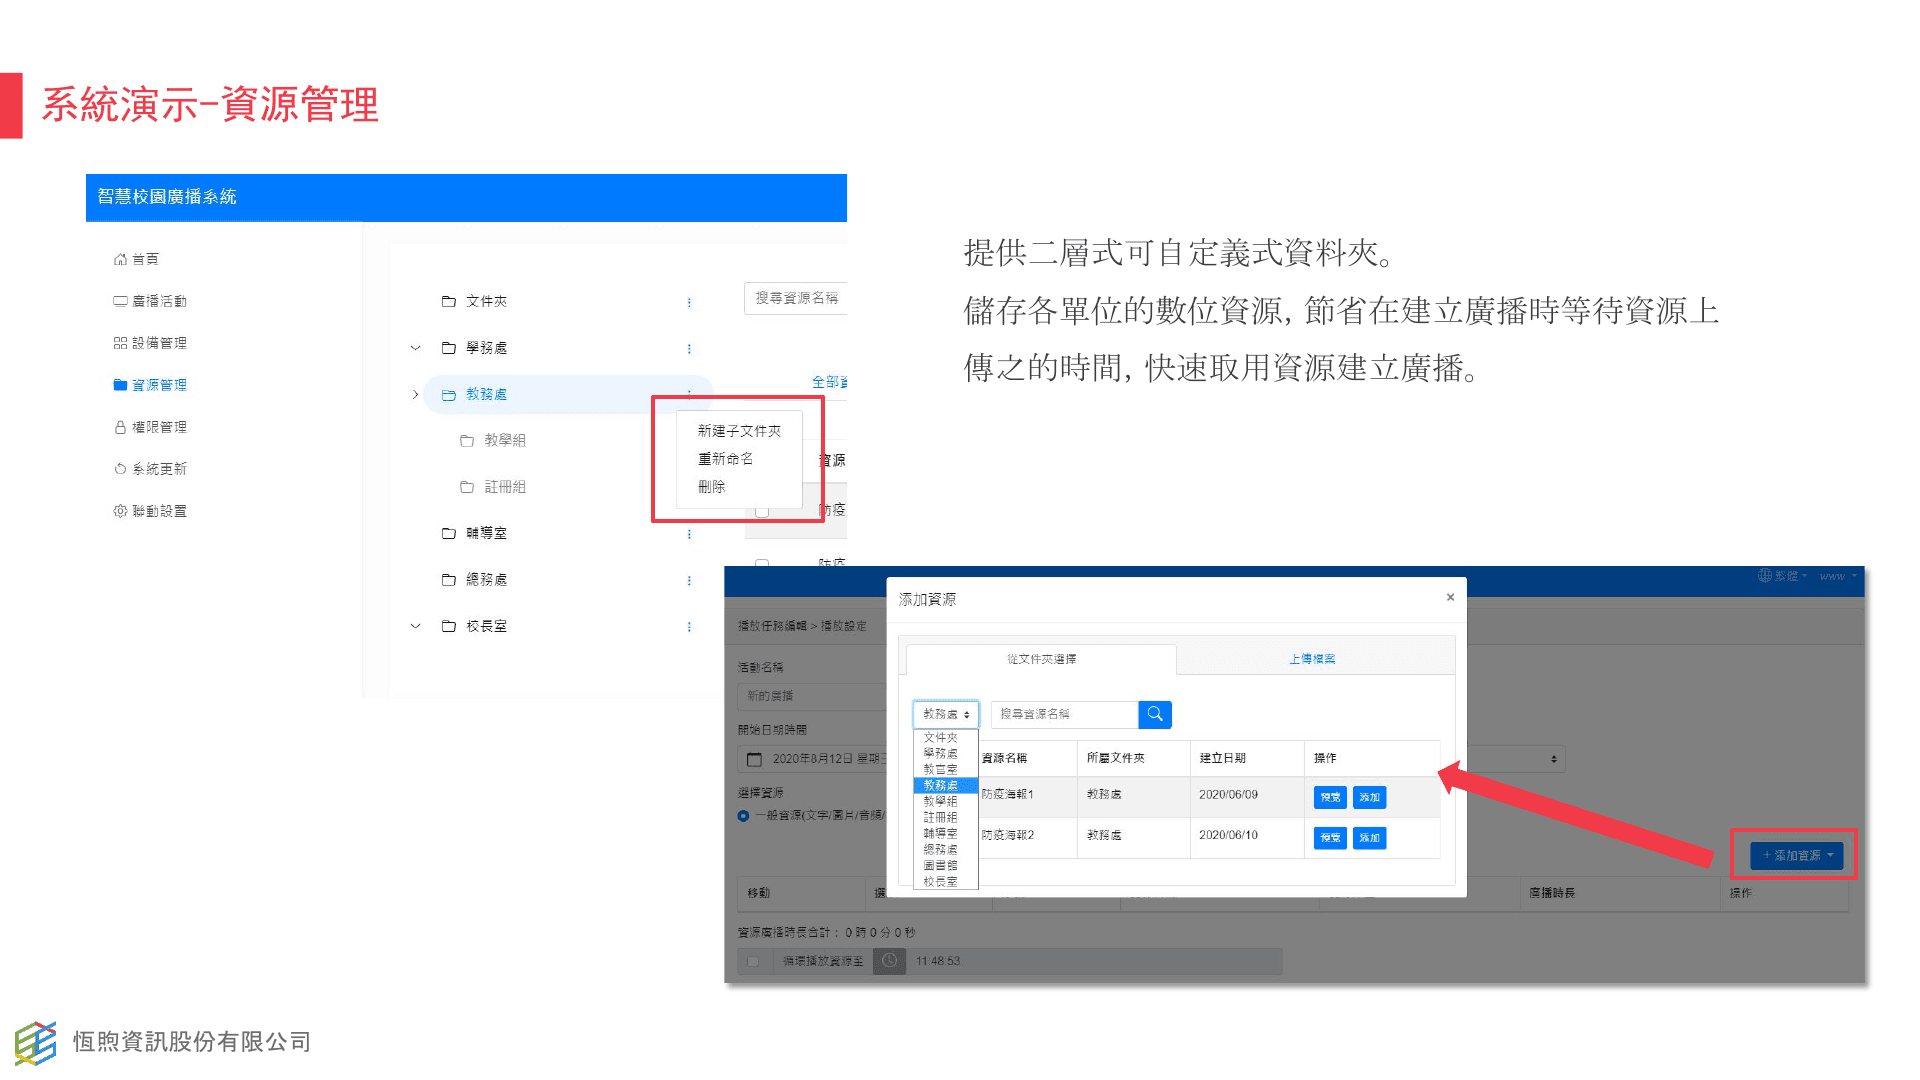The image size is (1920, 1080).
Task: Collapse the 學務處 folder chevron
Action: (x=415, y=348)
